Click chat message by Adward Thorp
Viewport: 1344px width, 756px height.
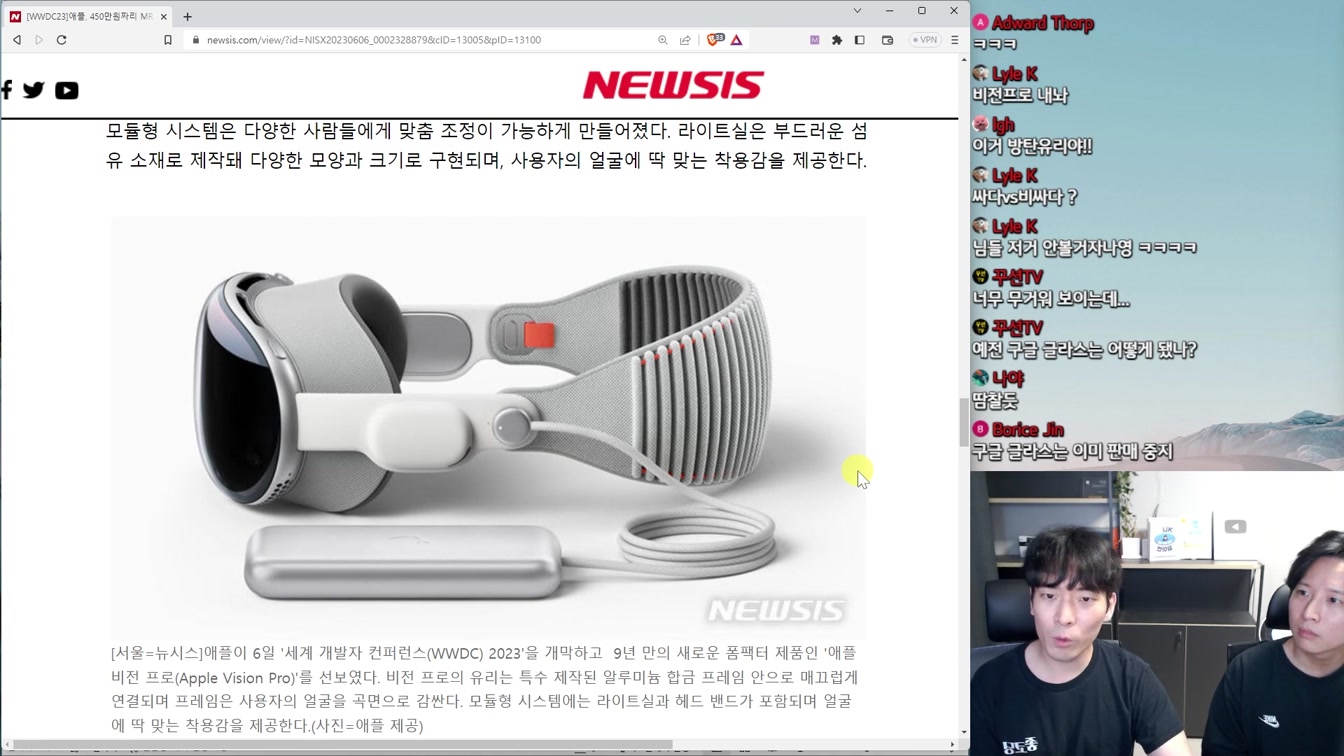click(995, 45)
